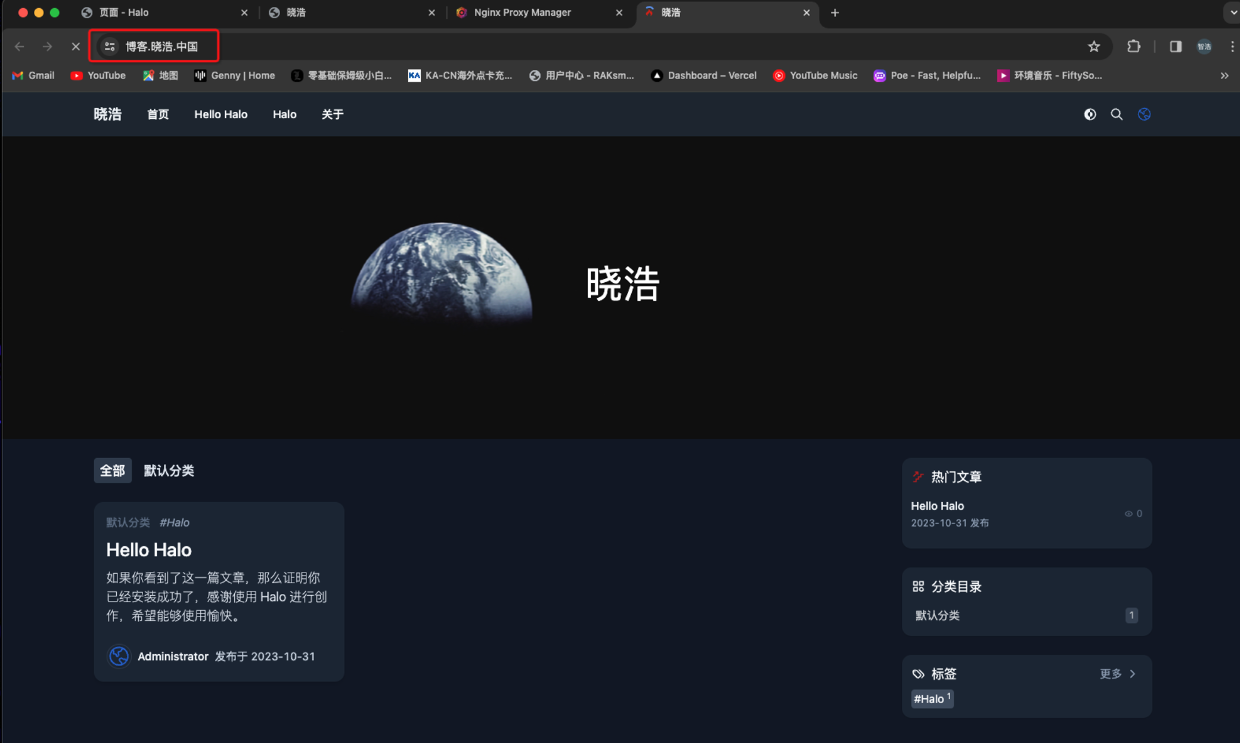
Task: Expand tags with 更多 link
Action: [1117, 674]
